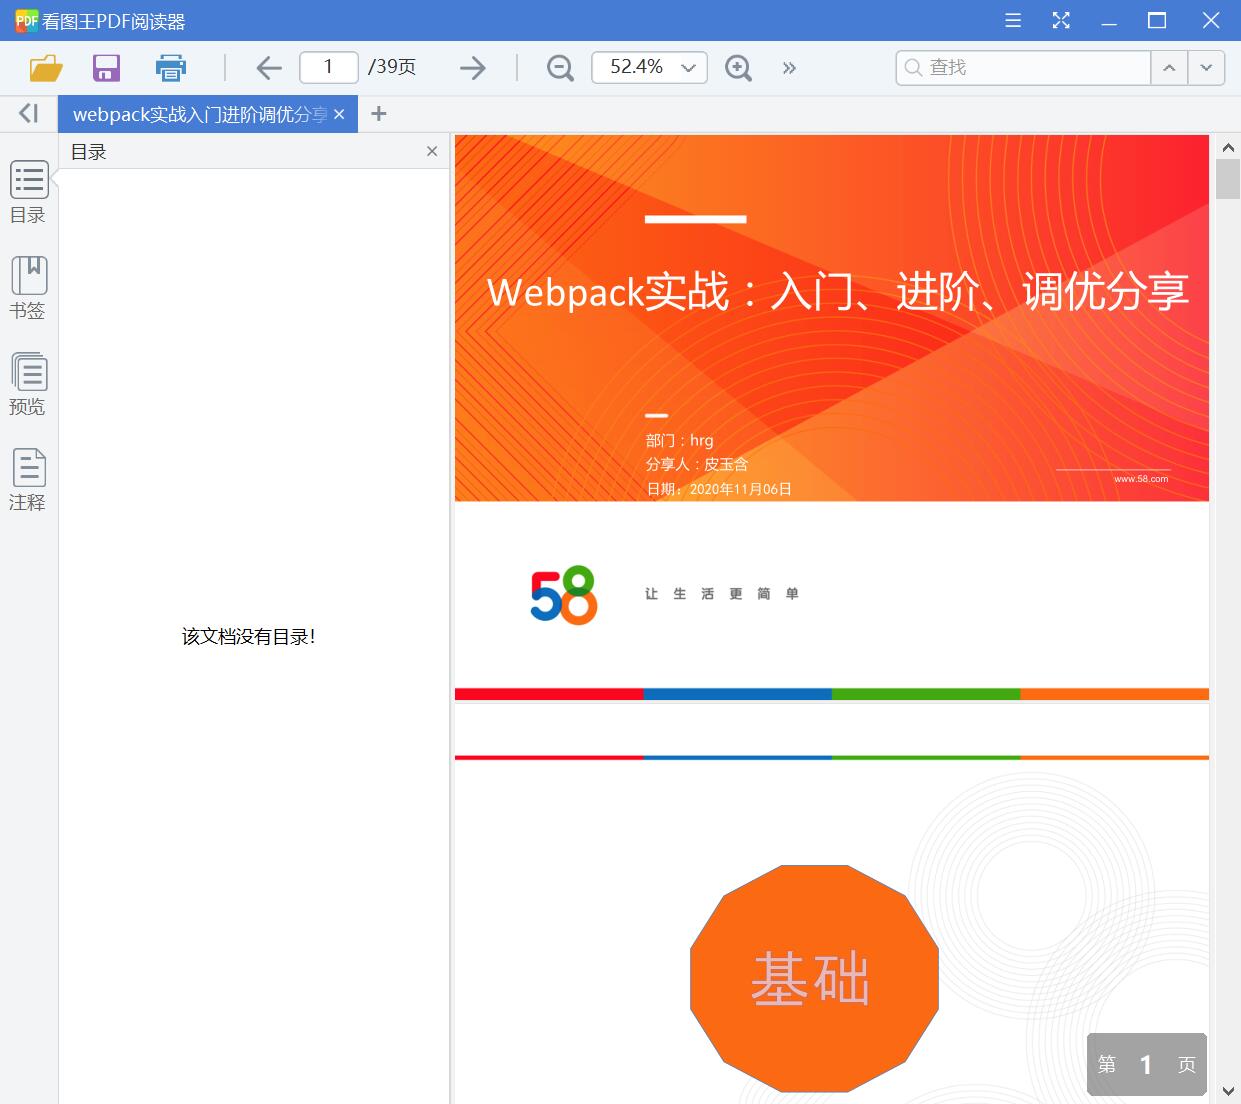The image size is (1241, 1104).
Task: Zoom out with the minus magnifier
Action: [x=560, y=68]
